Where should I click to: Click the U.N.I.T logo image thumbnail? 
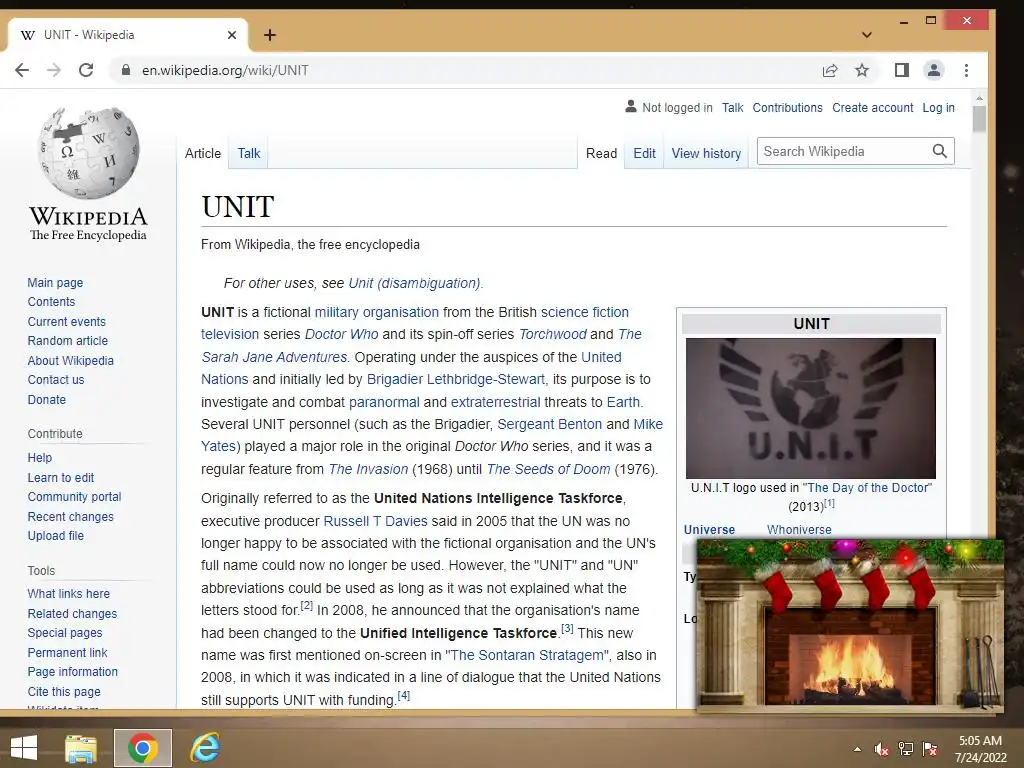click(x=810, y=408)
